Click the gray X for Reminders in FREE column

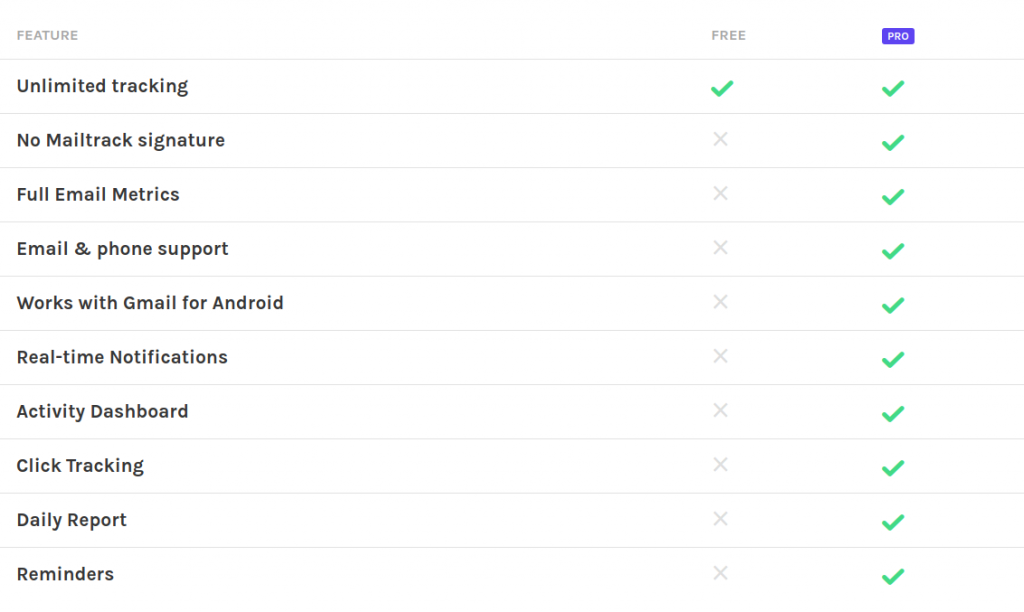point(720,573)
